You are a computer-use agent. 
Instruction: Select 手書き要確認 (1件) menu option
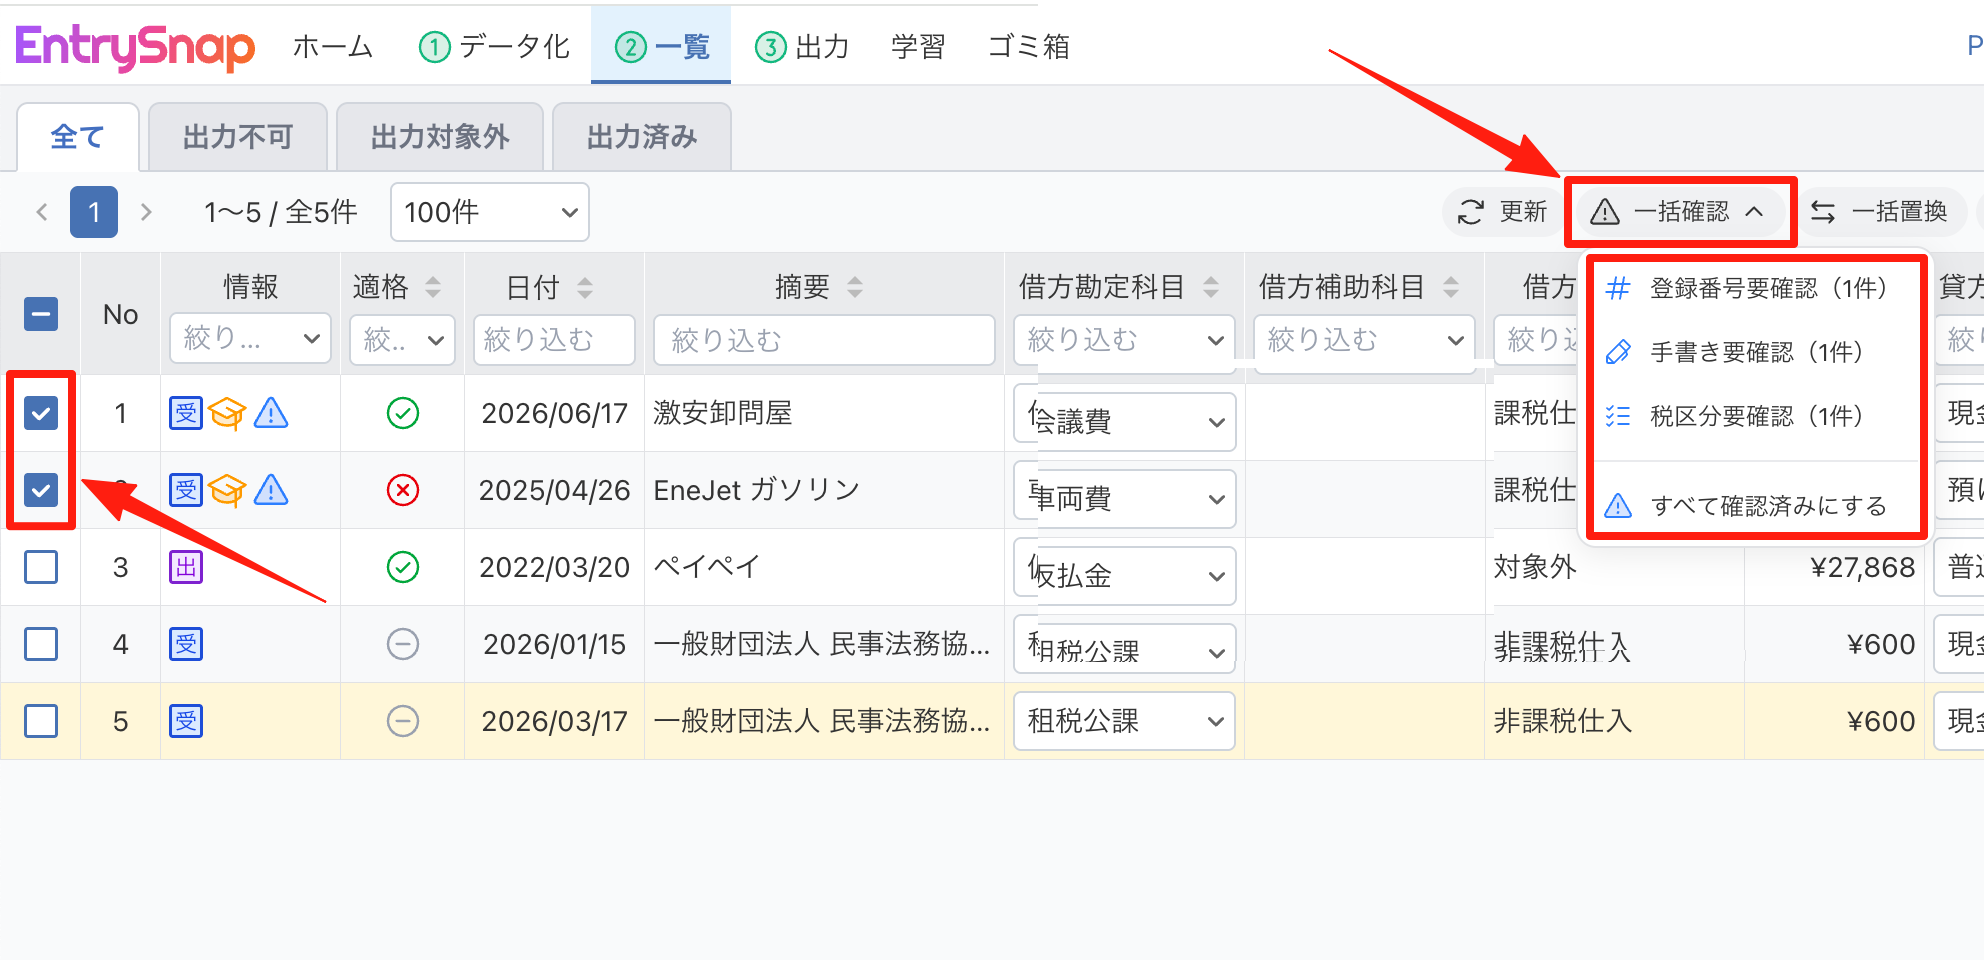point(1755,352)
